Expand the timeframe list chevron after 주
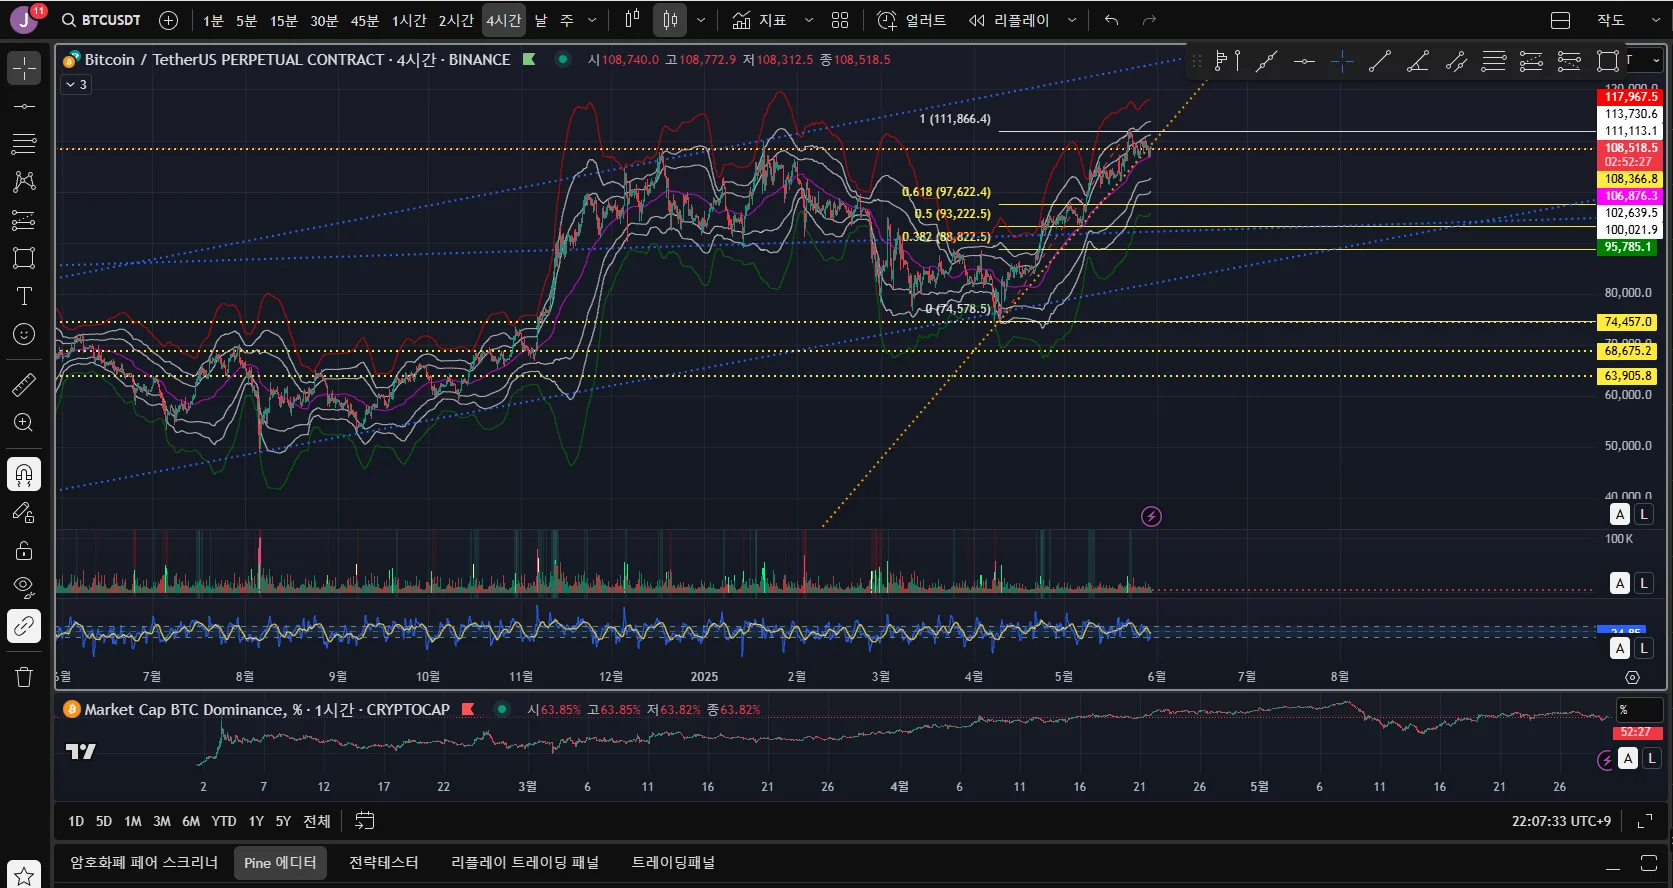 [x=592, y=20]
